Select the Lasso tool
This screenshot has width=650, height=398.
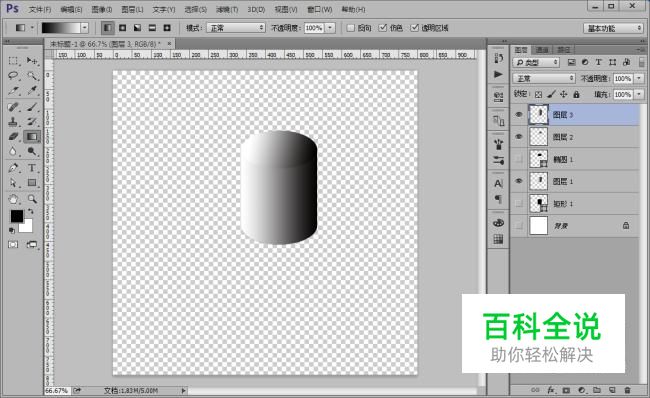13,75
